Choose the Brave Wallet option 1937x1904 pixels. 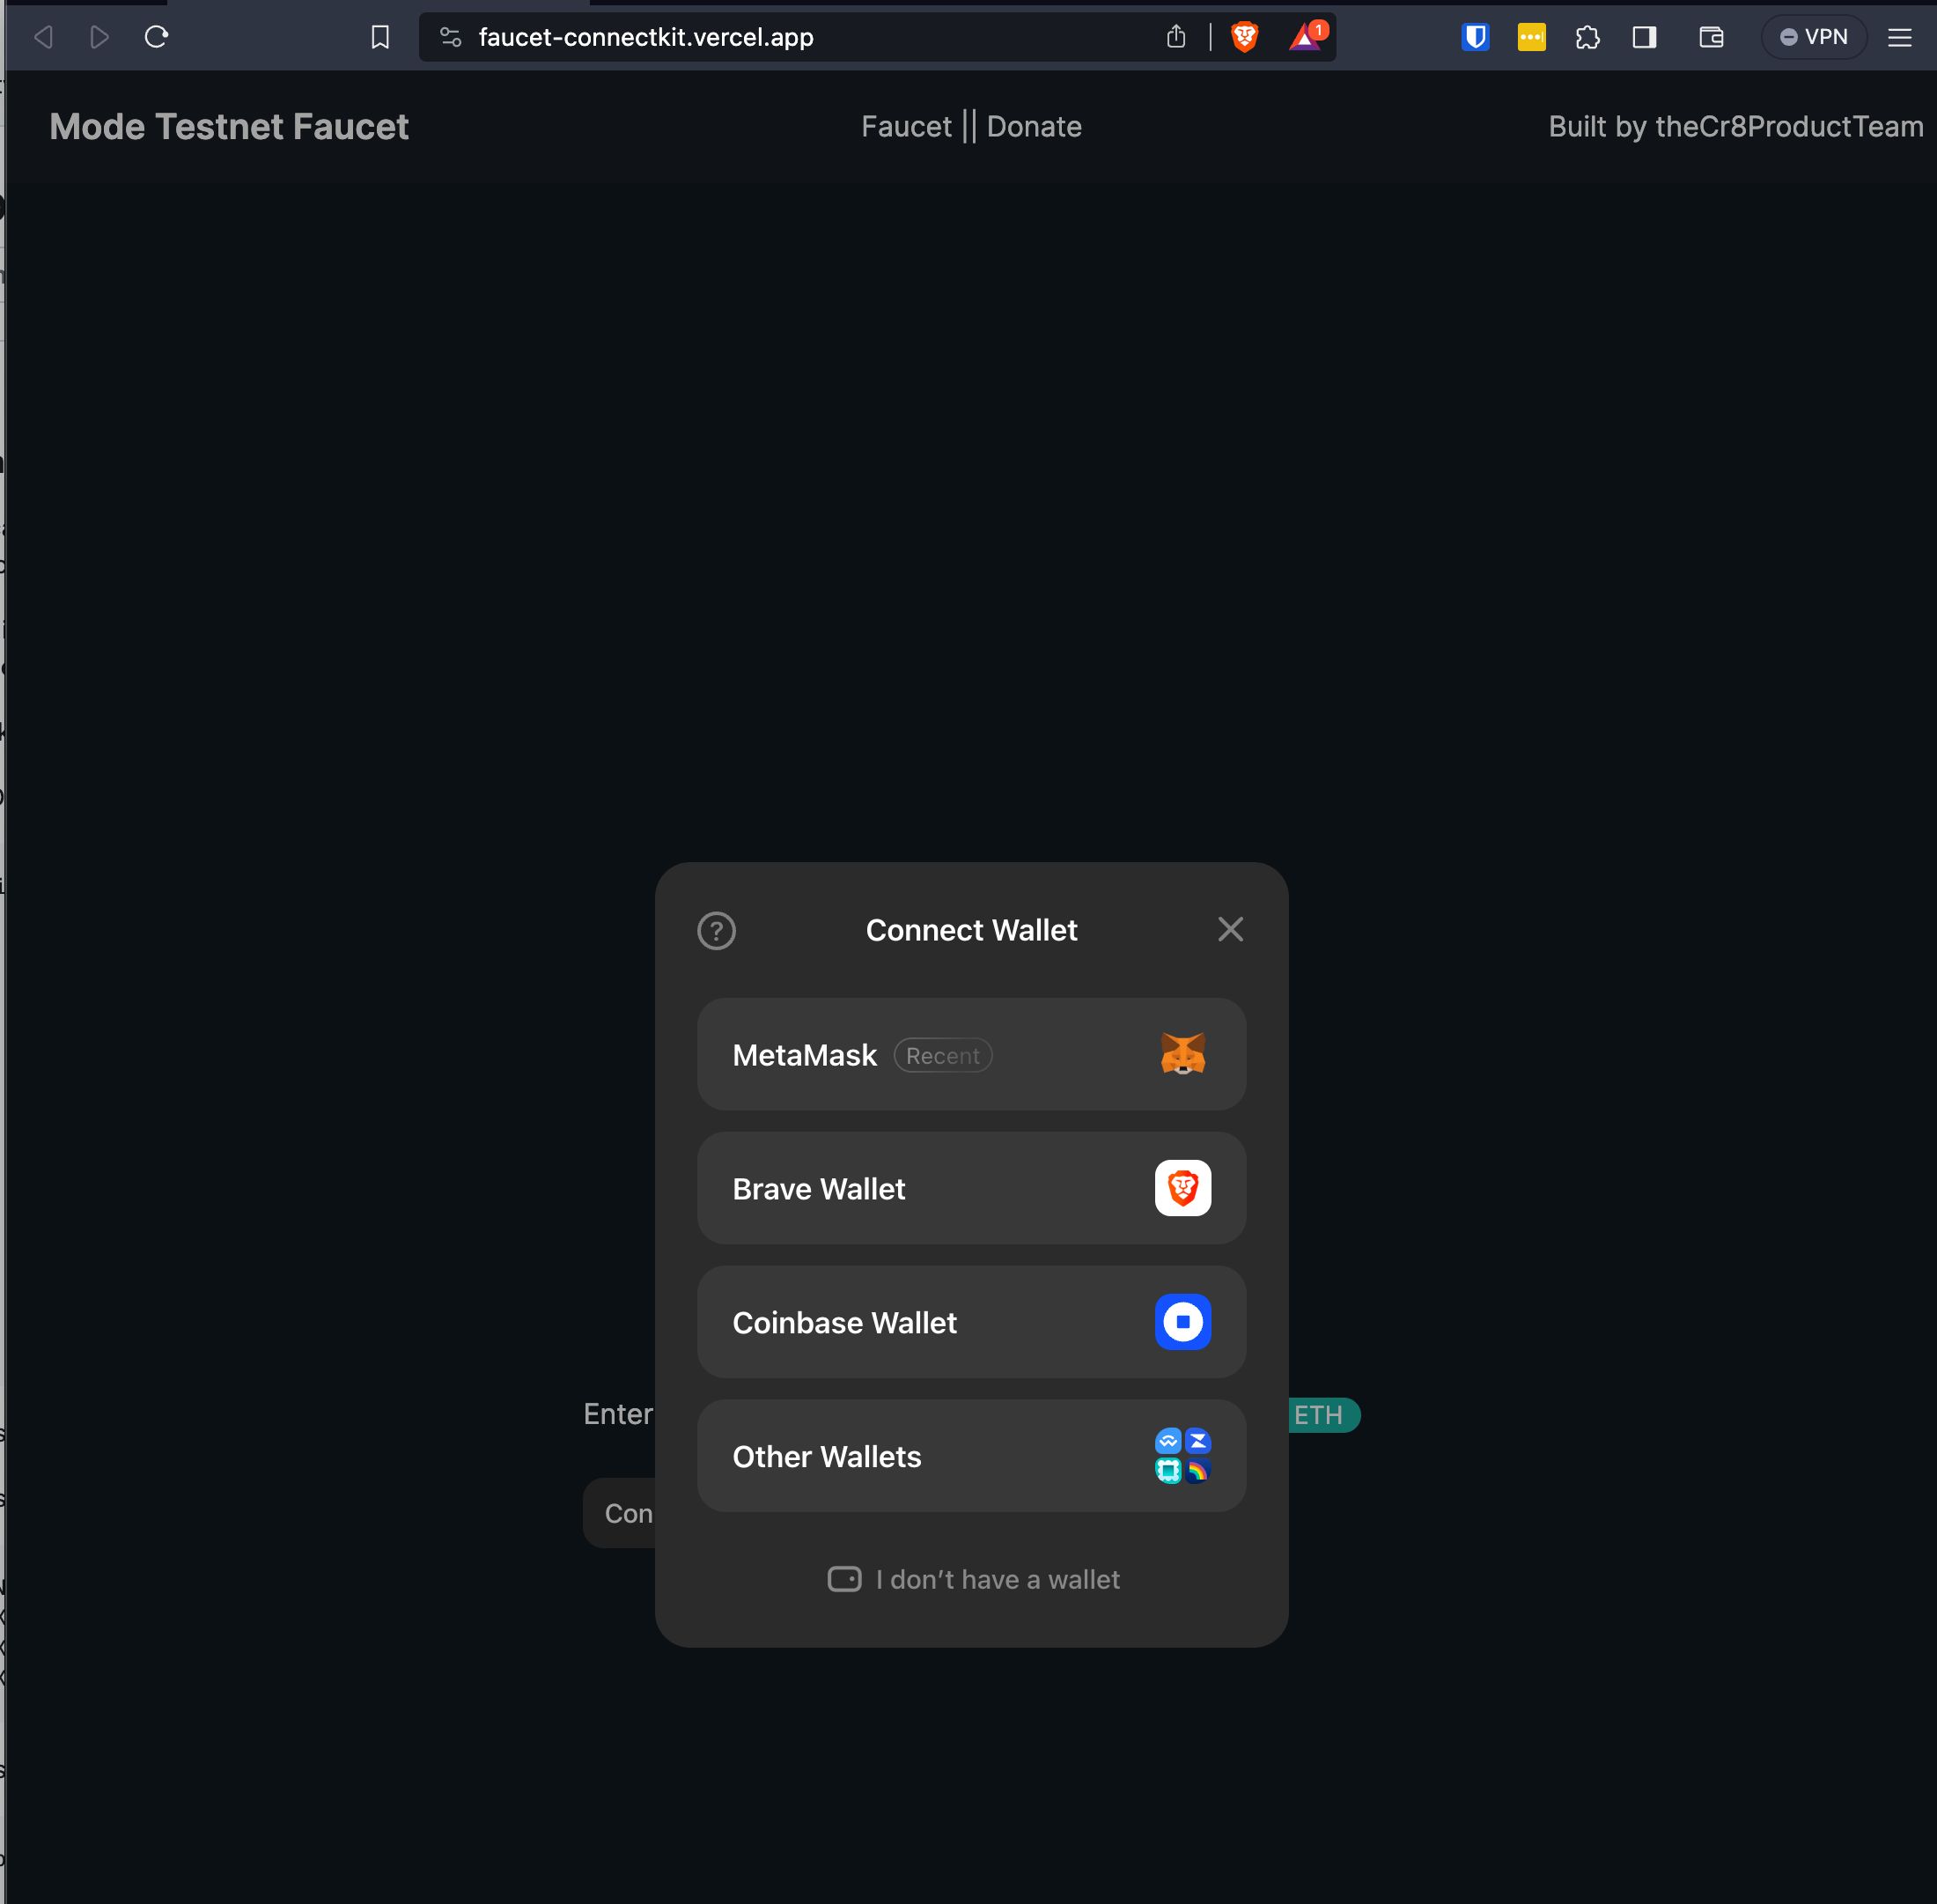click(971, 1188)
